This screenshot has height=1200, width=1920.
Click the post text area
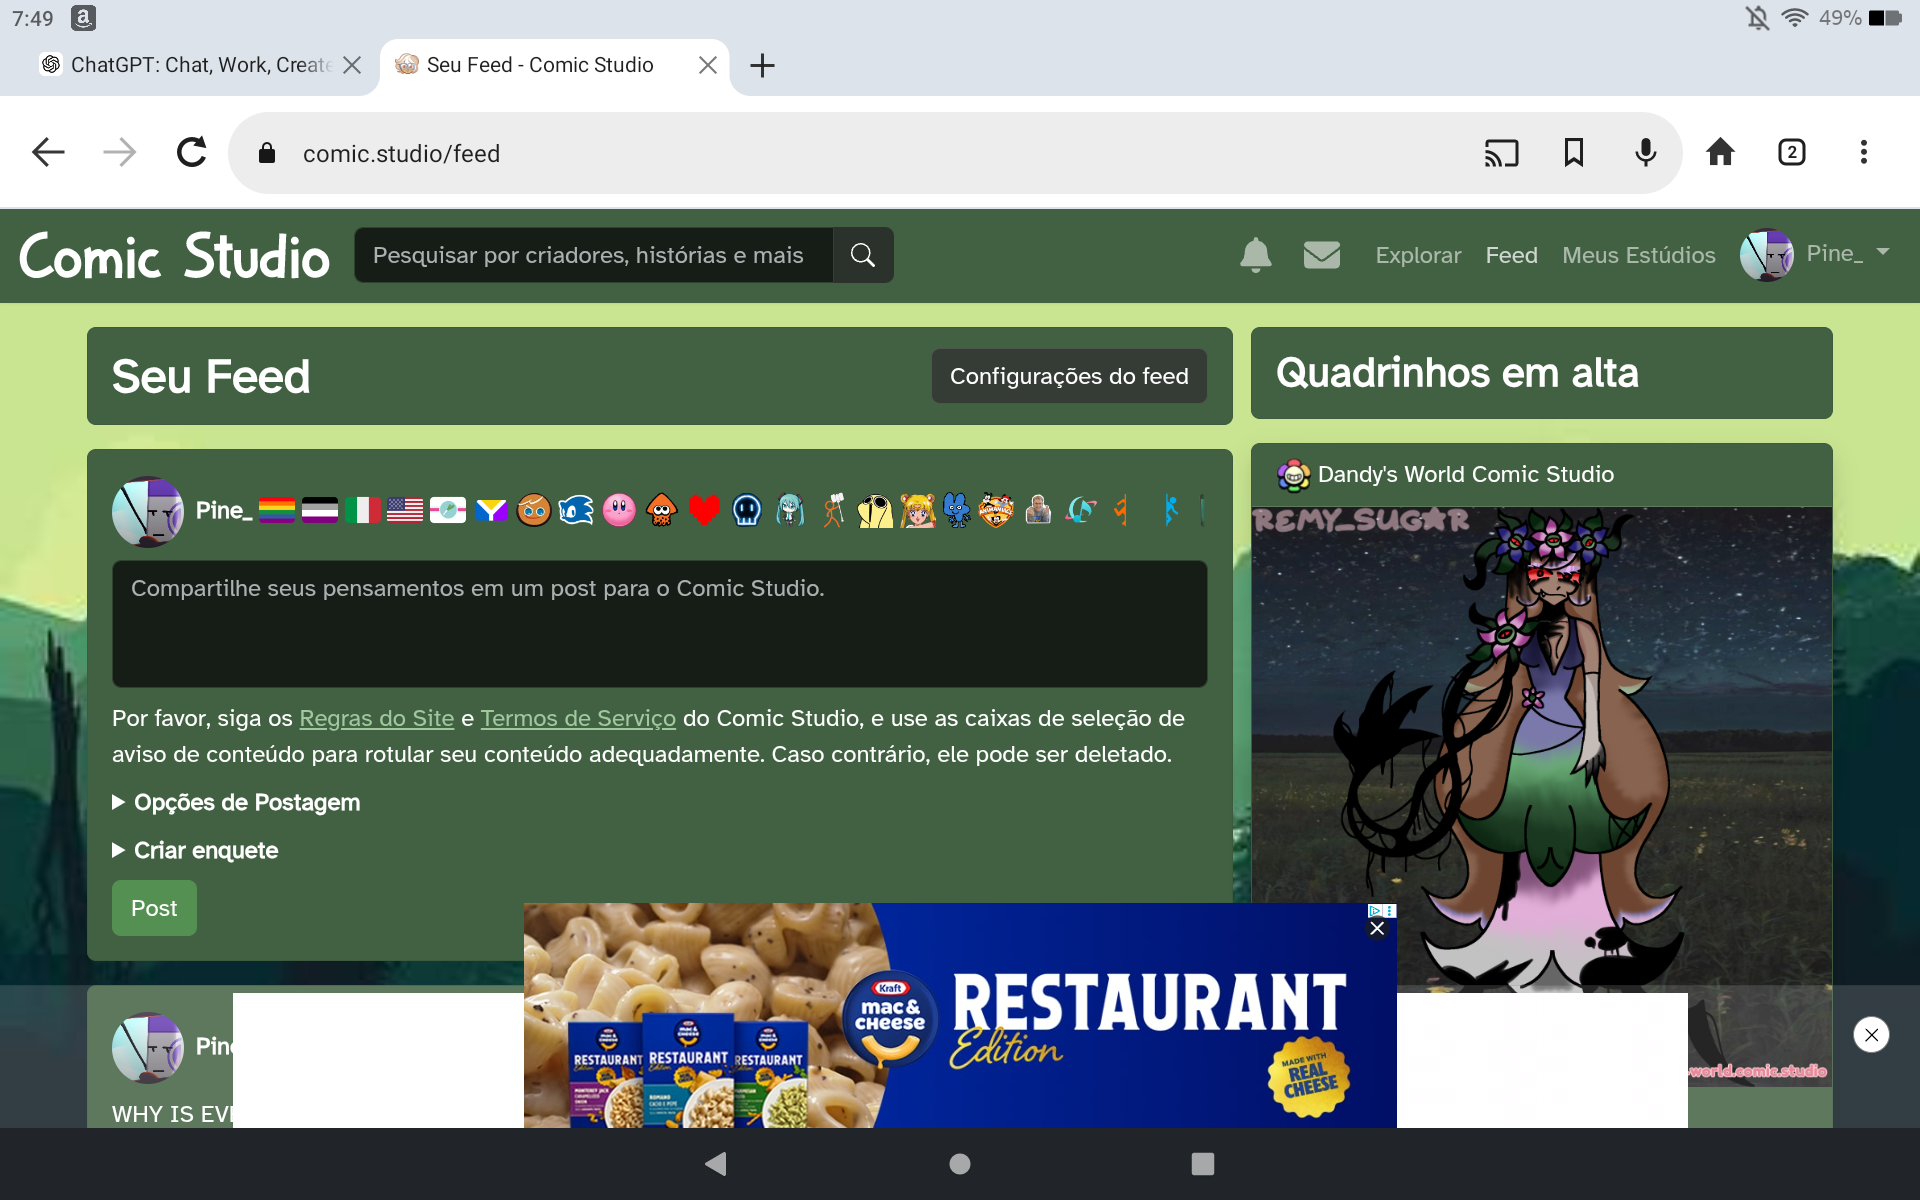(x=660, y=624)
